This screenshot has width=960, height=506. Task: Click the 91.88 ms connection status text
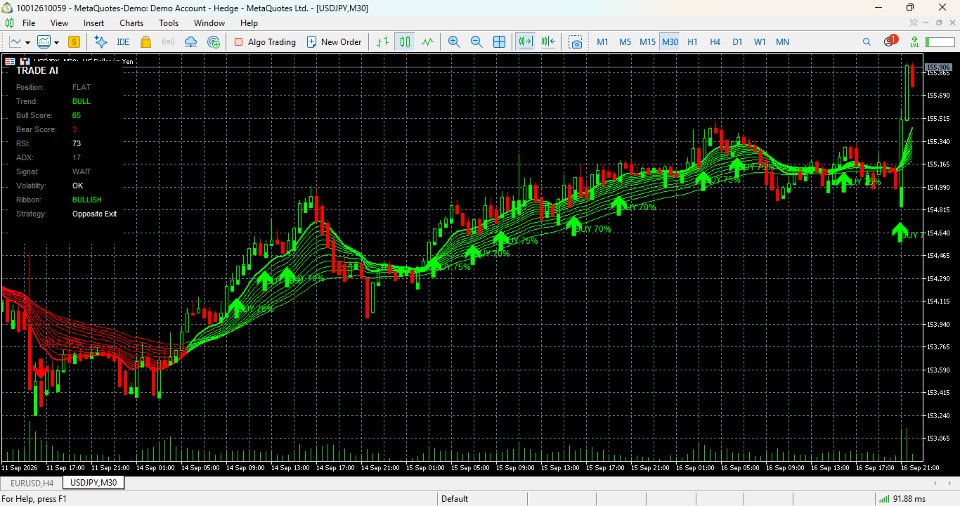click(x=909, y=499)
